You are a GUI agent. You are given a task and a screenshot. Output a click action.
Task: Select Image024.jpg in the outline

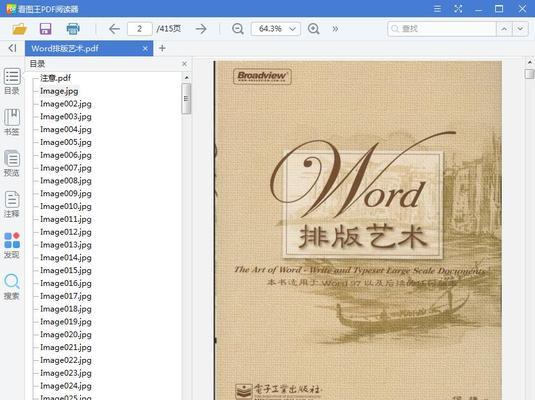66,386
